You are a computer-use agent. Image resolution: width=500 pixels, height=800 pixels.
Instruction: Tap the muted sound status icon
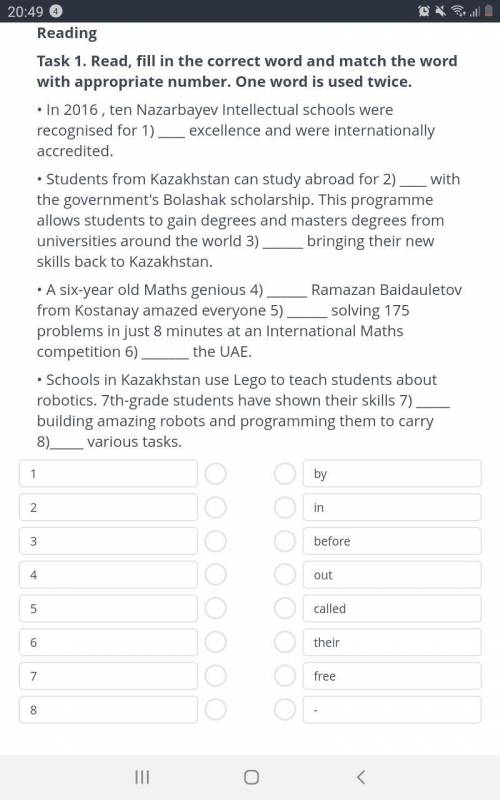point(440,11)
